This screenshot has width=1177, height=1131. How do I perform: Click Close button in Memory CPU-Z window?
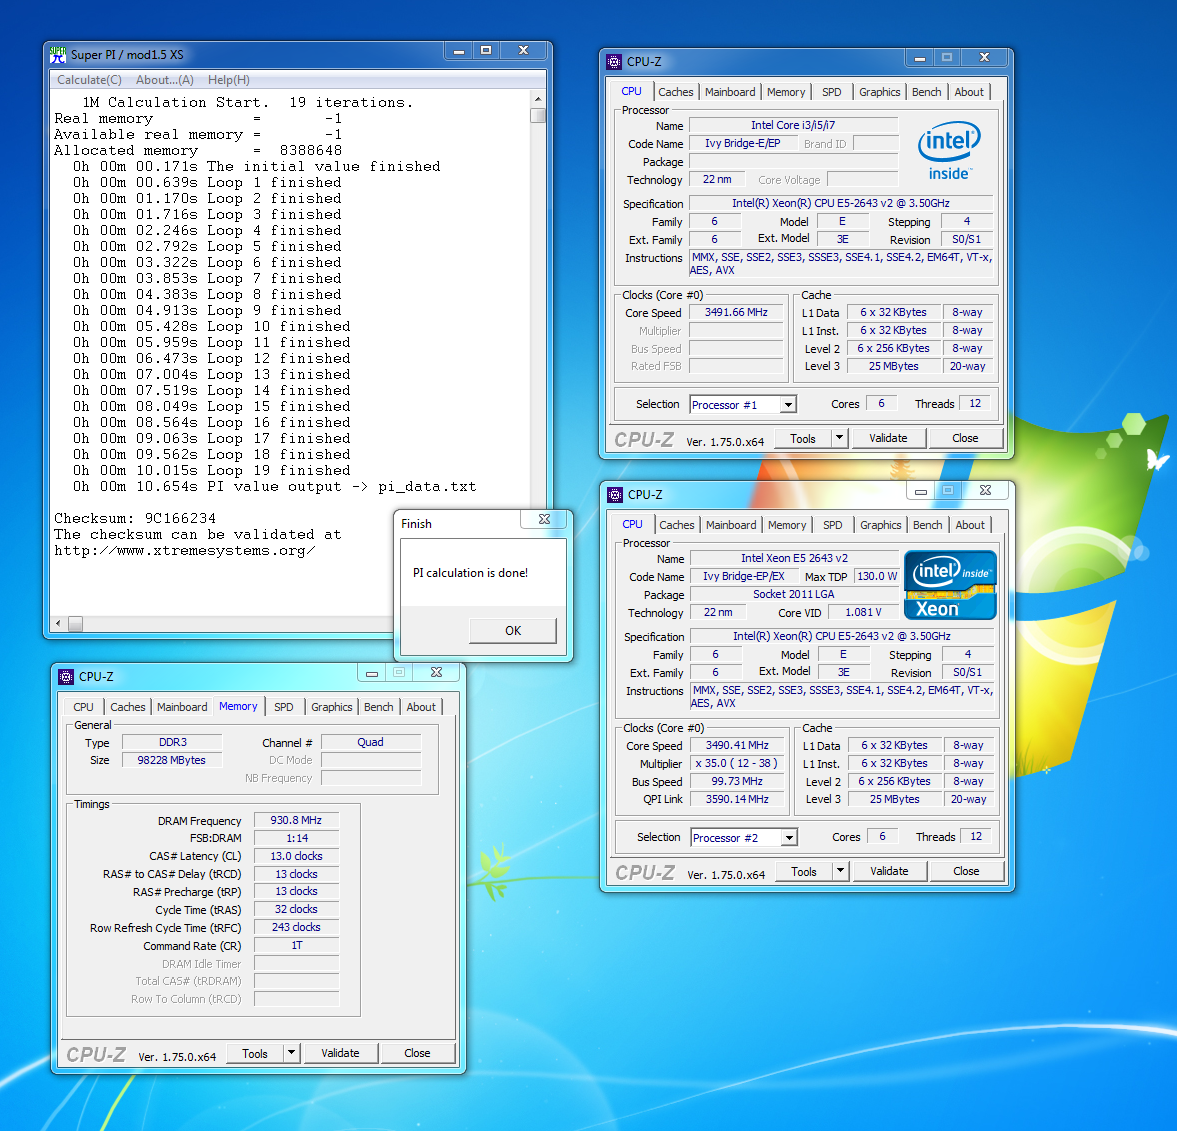tap(417, 1053)
